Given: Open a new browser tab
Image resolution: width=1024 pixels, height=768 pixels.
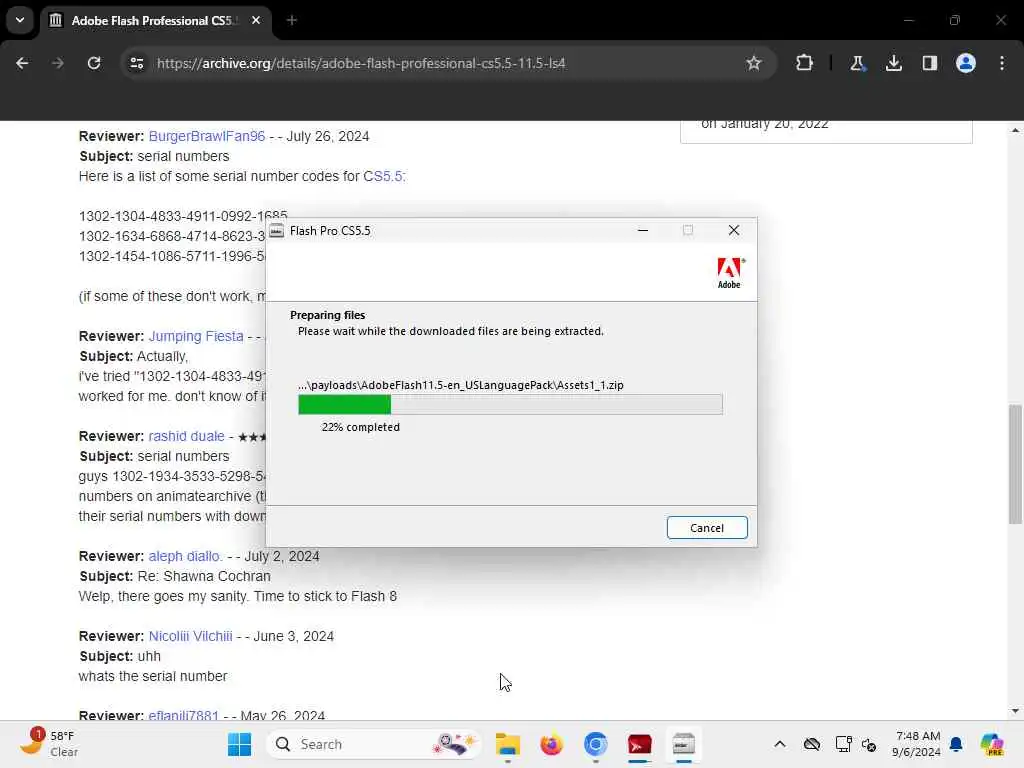Looking at the screenshot, I should 292,21.
